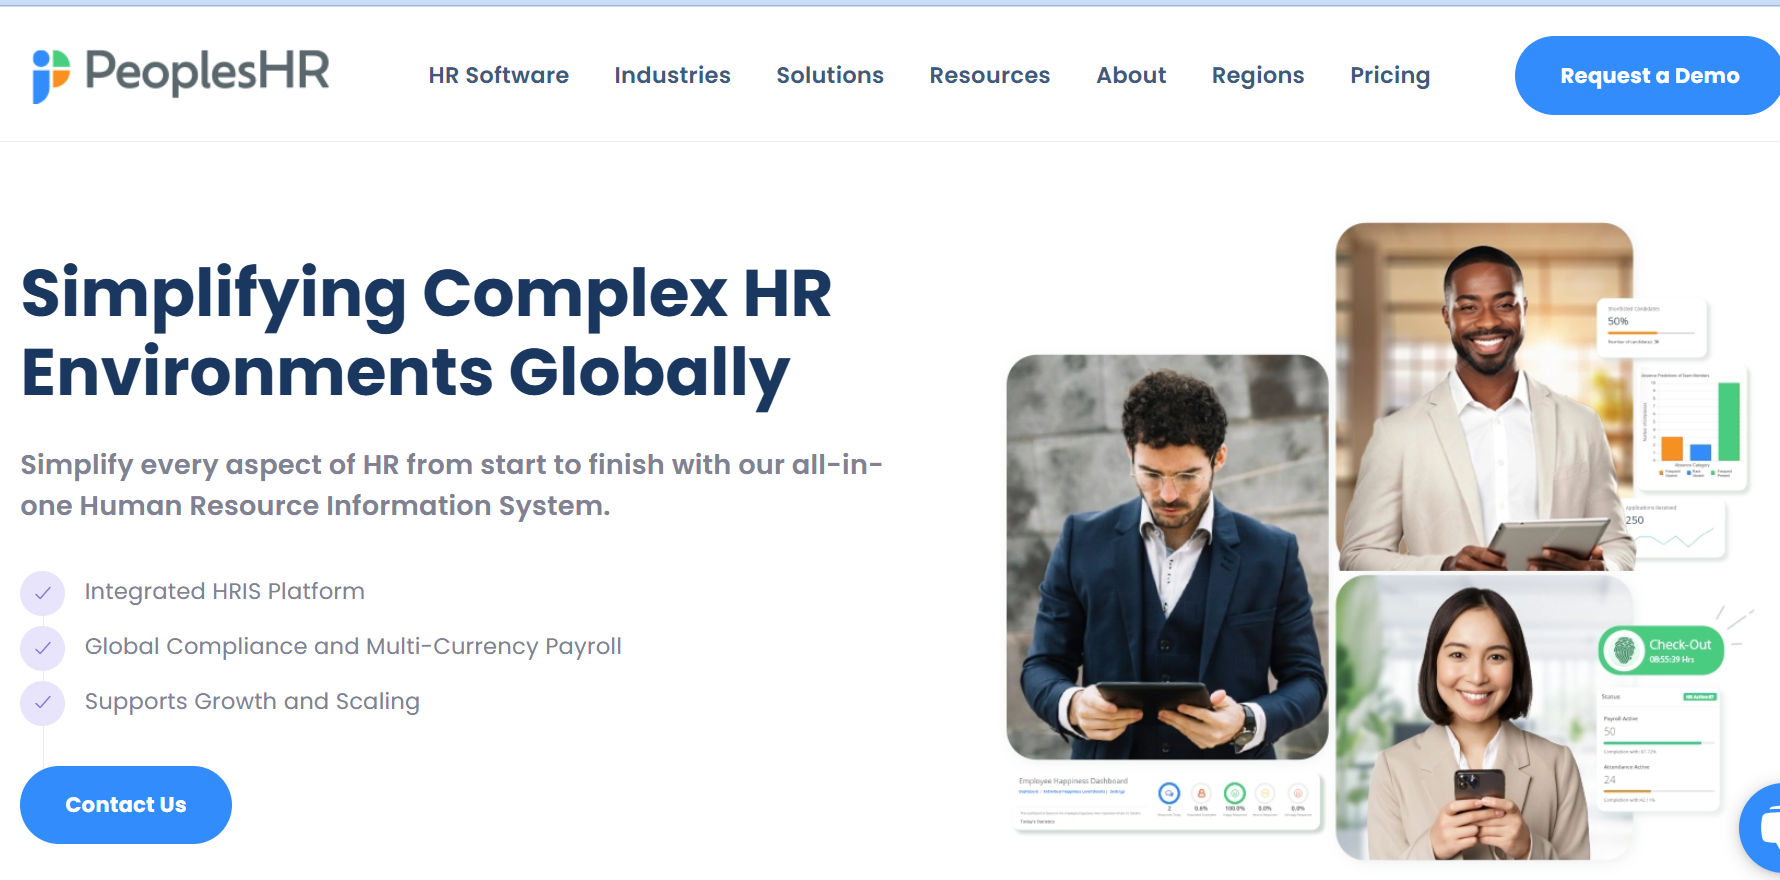Click the fingerprint icon on Check-Out badge
1780x880 pixels.
tap(1624, 651)
